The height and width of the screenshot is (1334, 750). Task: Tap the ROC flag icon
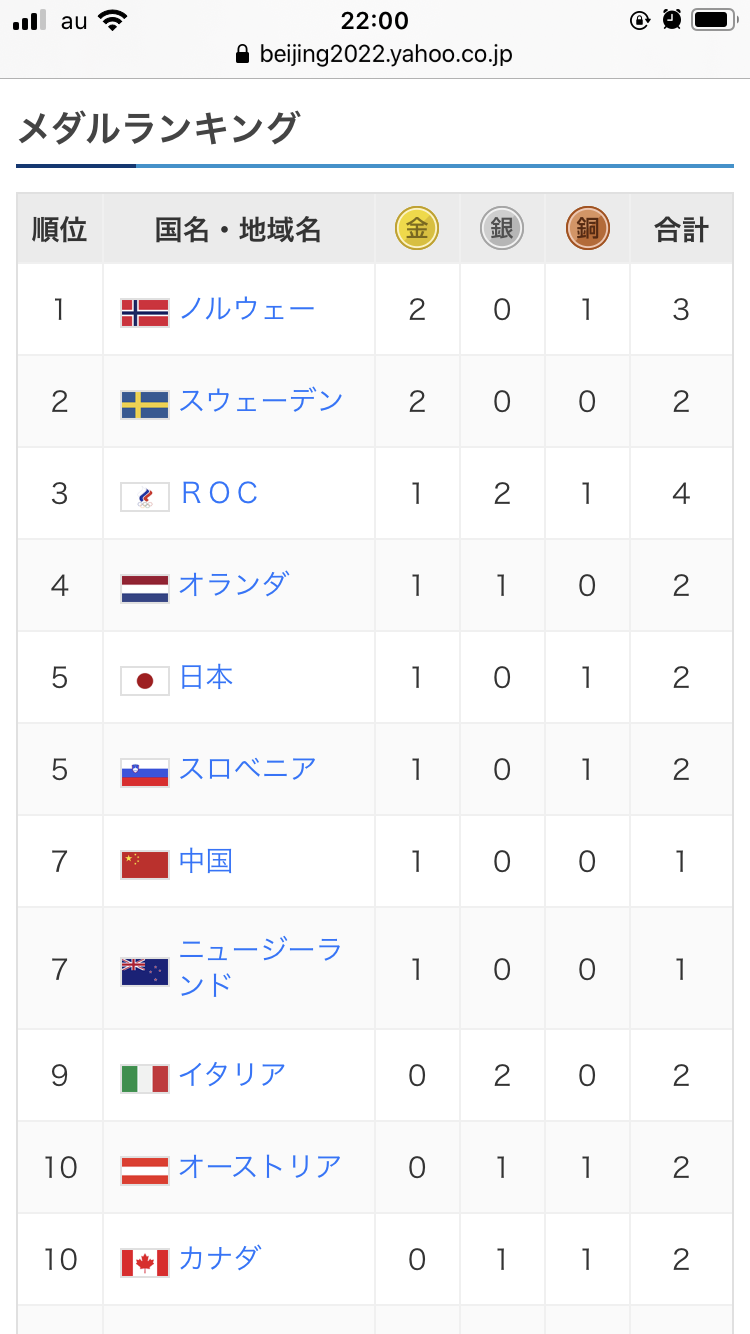[145, 497]
